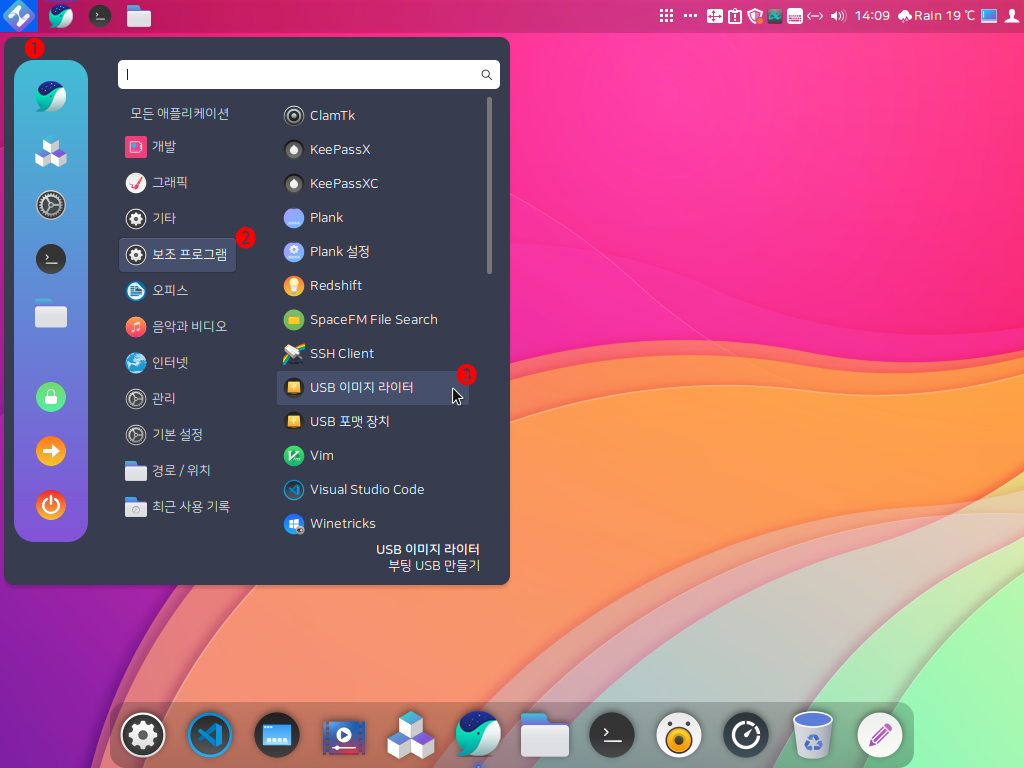The image size is (1024, 768).
Task: Click the orange power button in sidebar
Action: pyautogui.click(x=51, y=506)
